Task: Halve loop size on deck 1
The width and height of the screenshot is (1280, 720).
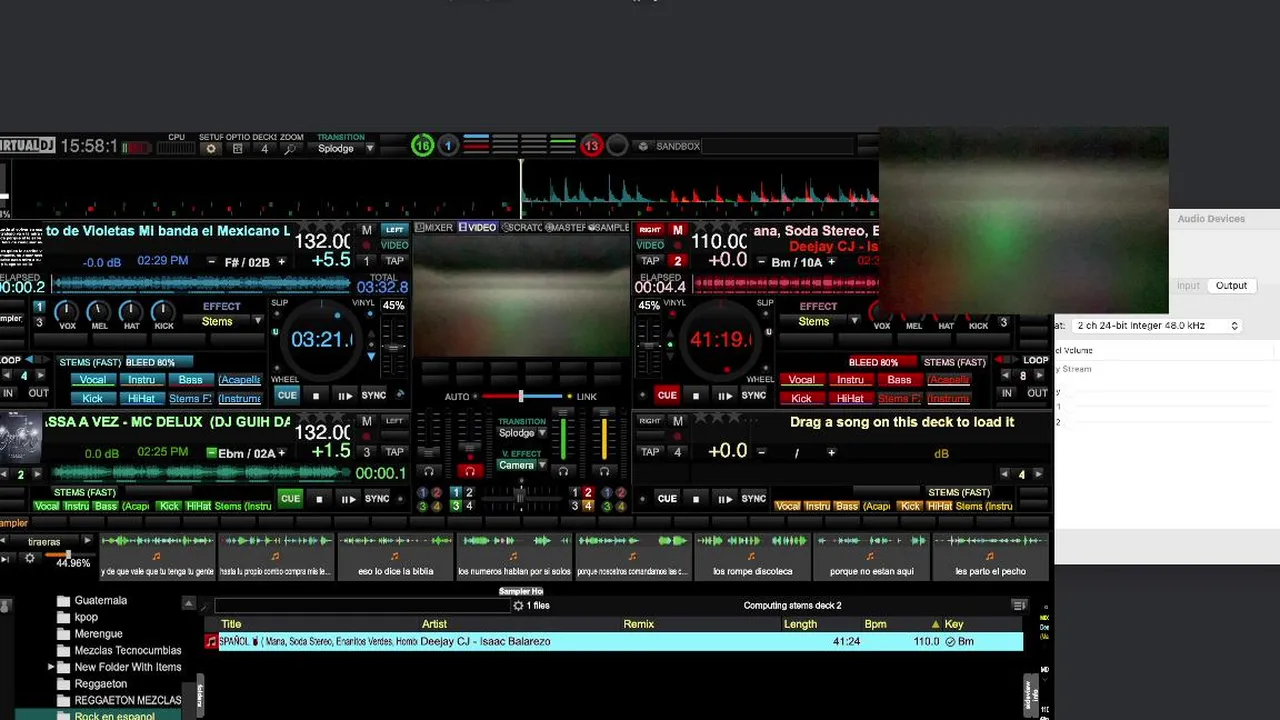Action: click(7, 376)
